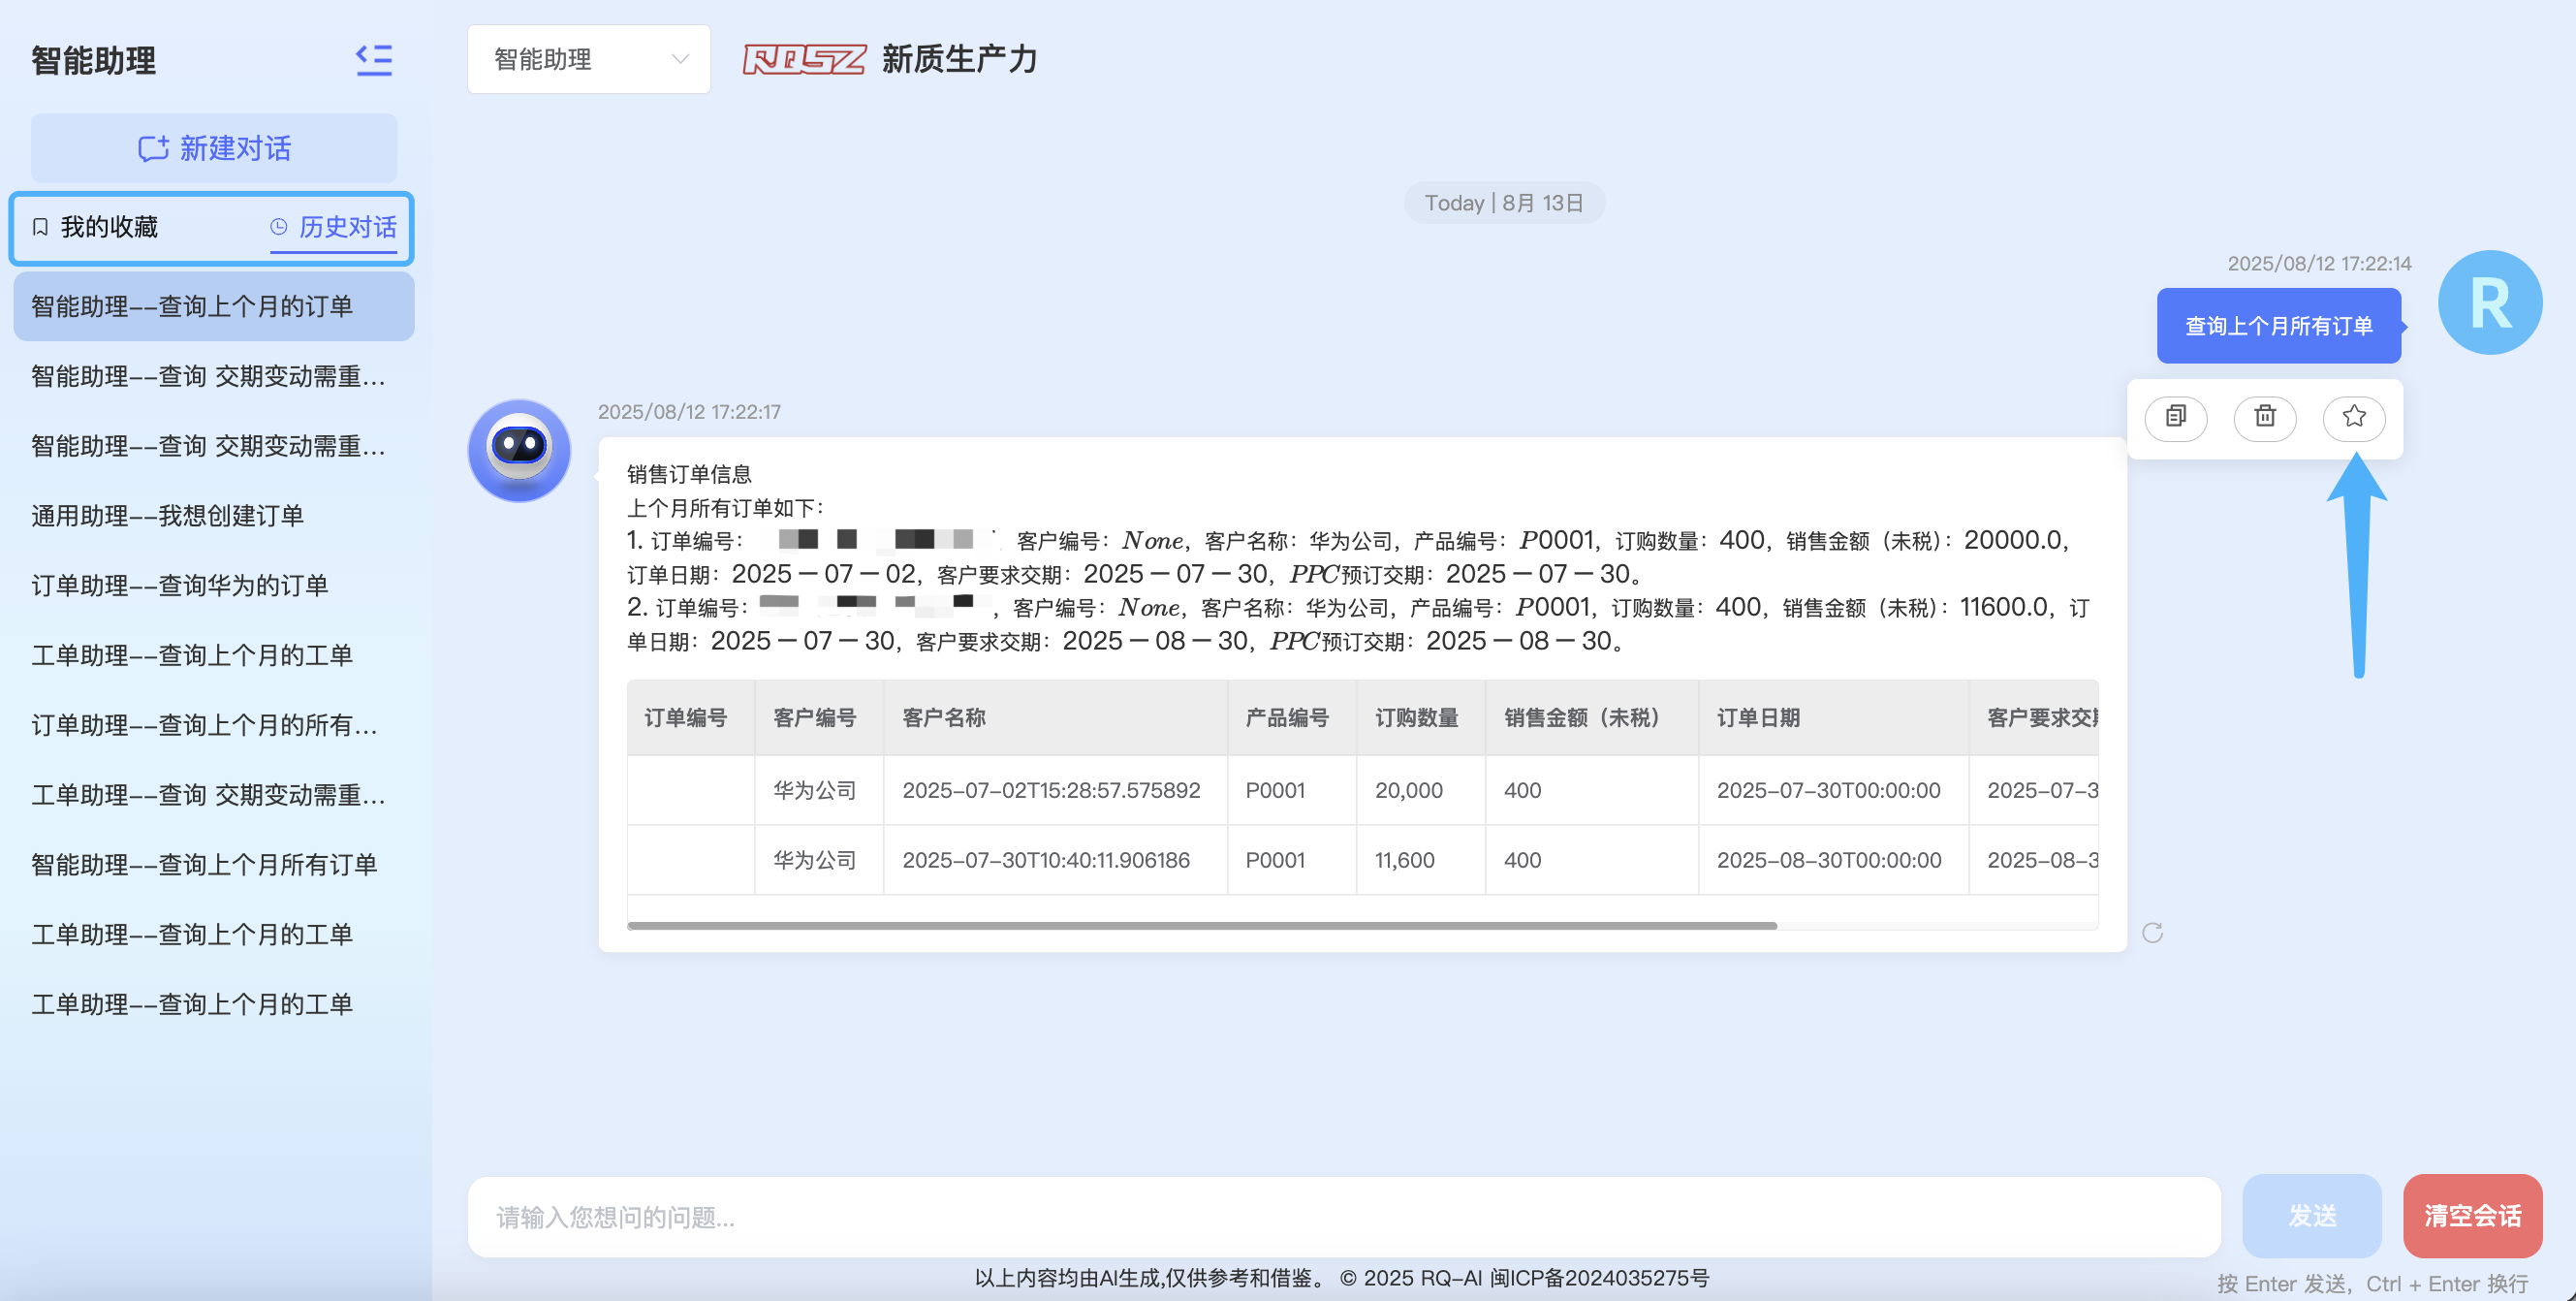The height and width of the screenshot is (1301, 2576).
Task: Click the robot assistant avatar
Action: tap(519, 451)
